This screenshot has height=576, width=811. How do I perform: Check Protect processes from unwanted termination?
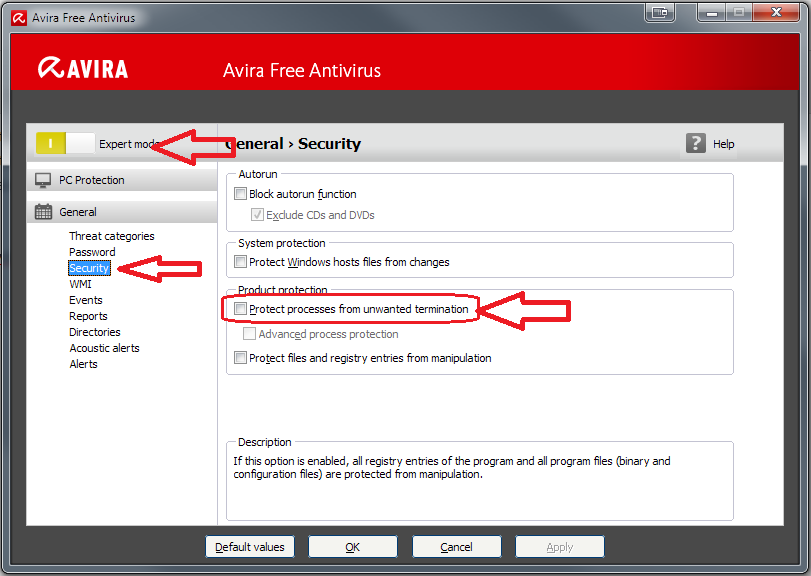pyautogui.click(x=241, y=309)
